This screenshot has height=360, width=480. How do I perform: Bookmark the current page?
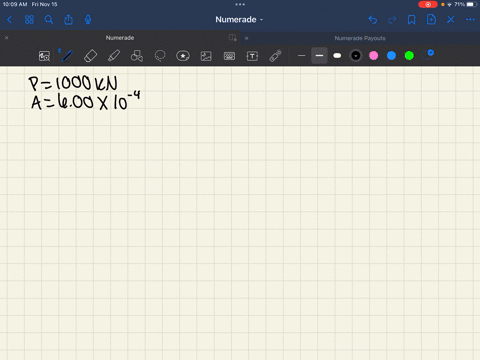(x=412, y=20)
